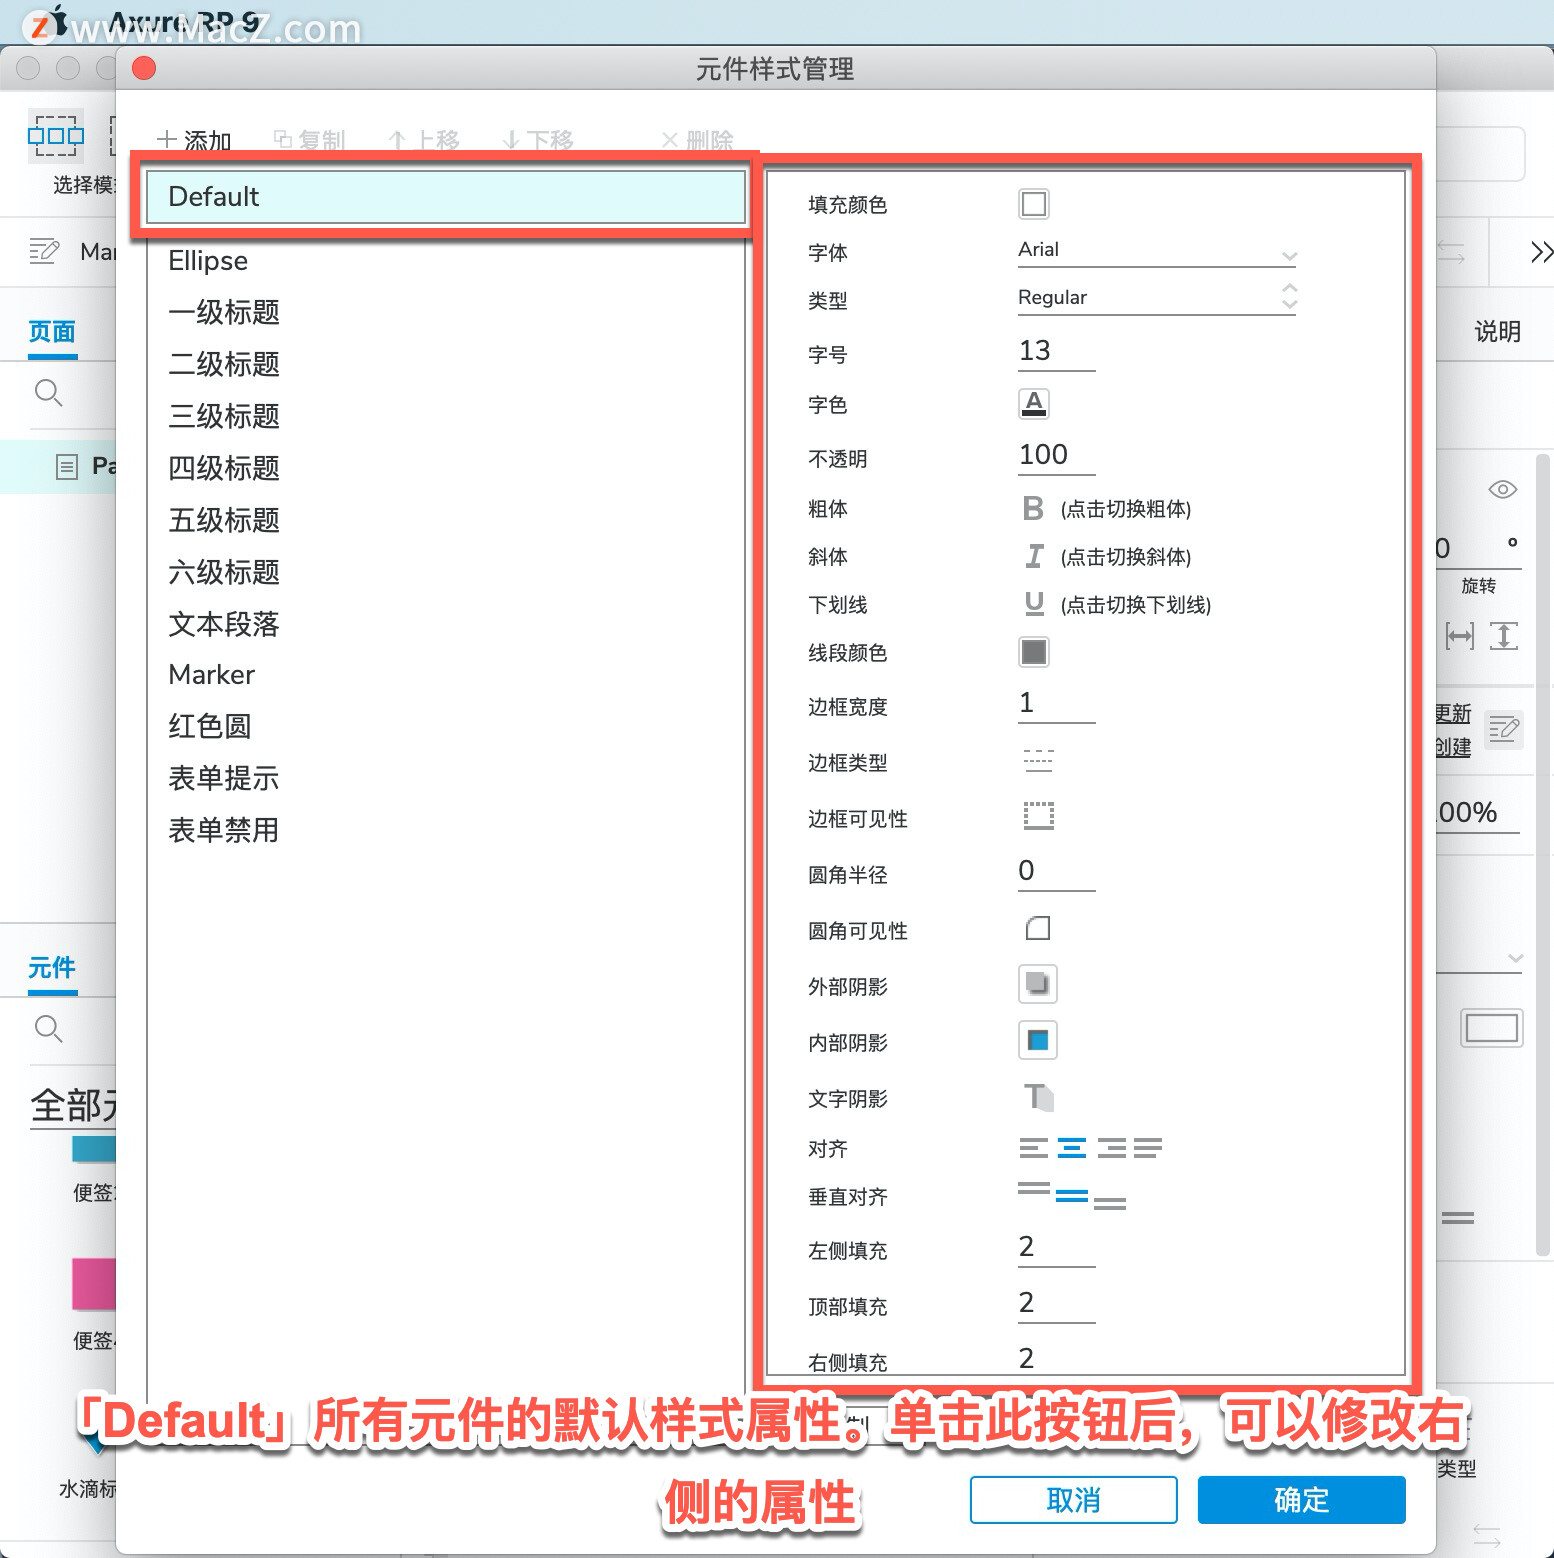1554x1558 pixels.
Task: Click the 确定 confirm button
Action: tap(1302, 1500)
